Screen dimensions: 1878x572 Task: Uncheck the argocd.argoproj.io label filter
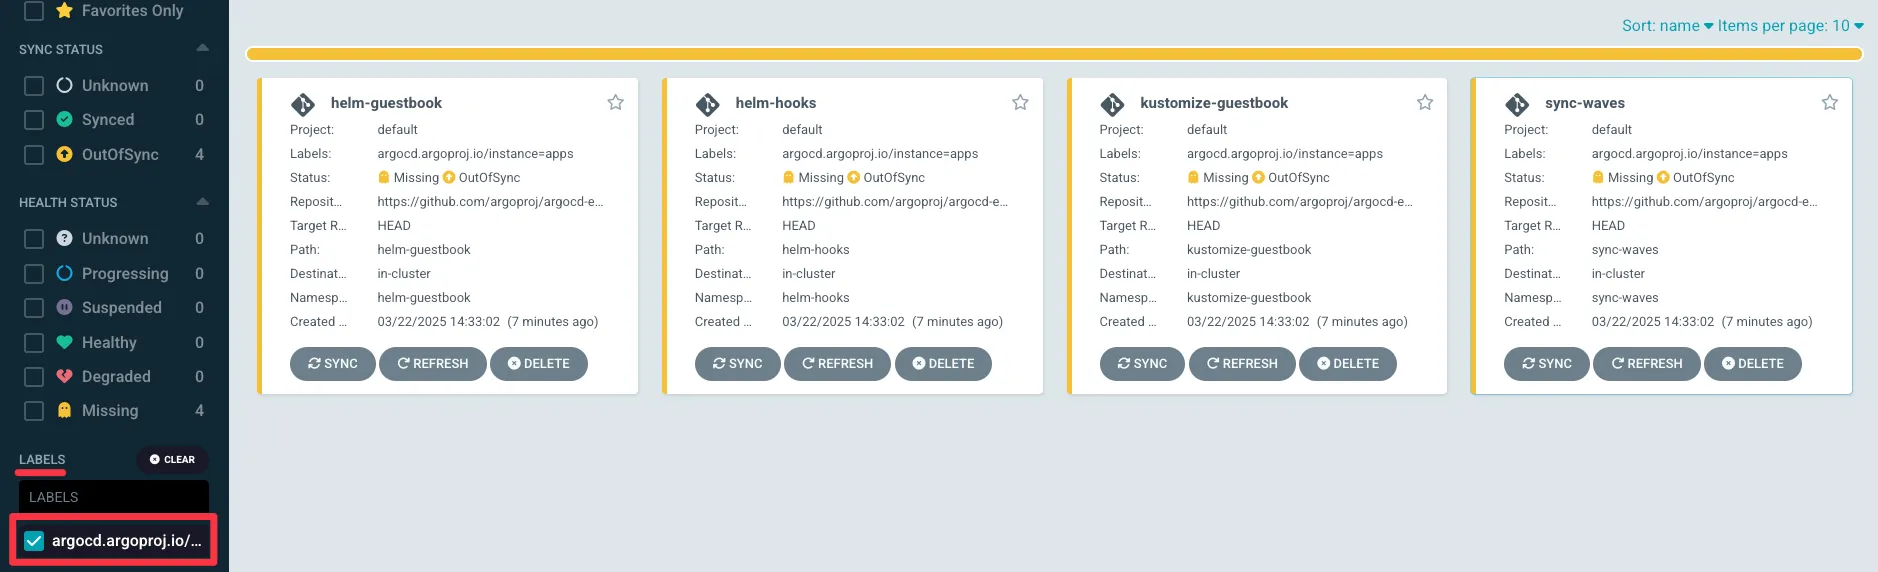(x=34, y=541)
